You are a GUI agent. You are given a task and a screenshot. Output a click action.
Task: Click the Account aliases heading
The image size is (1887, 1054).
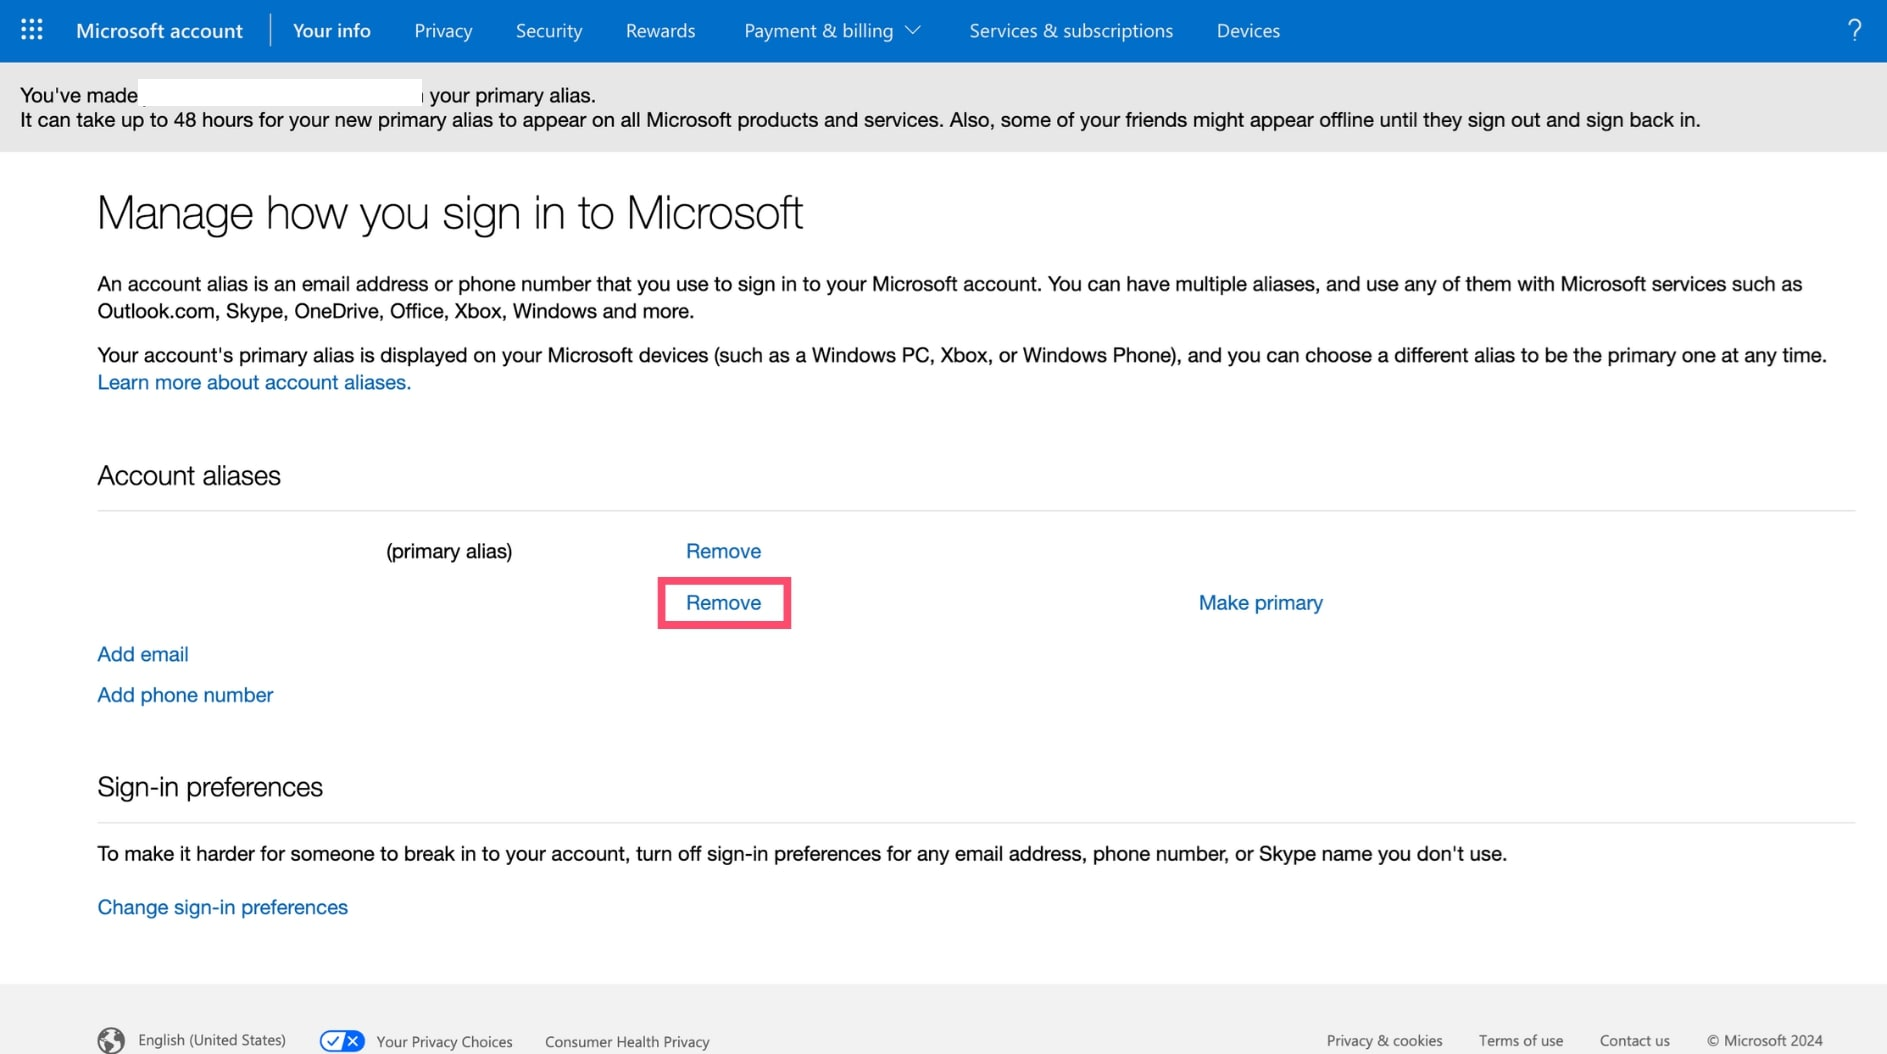click(x=189, y=475)
